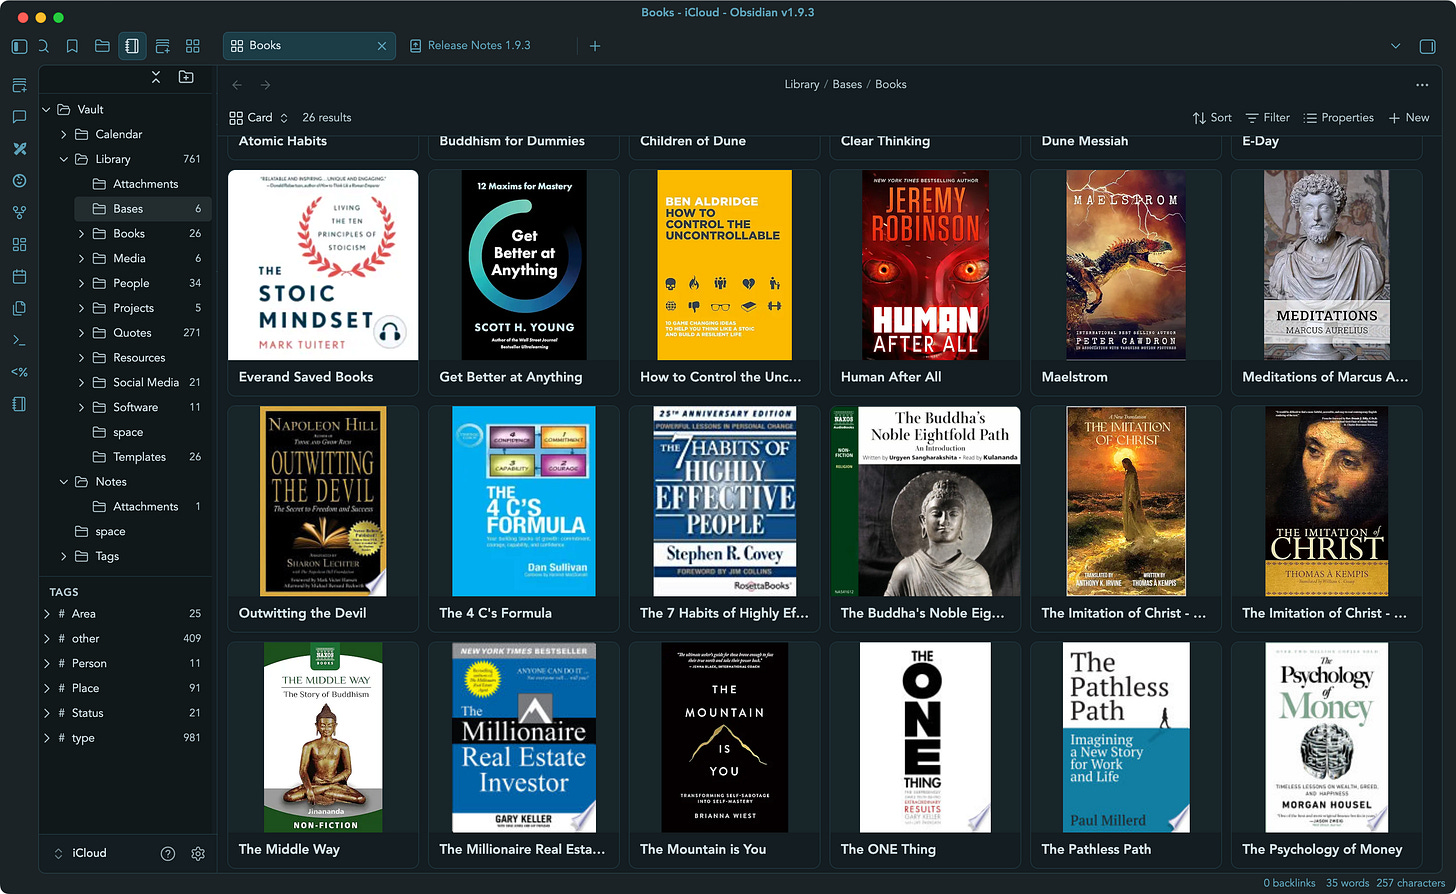This screenshot has width=1456, height=894.
Task: Expand the Social Media folder
Action: (82, 383)
